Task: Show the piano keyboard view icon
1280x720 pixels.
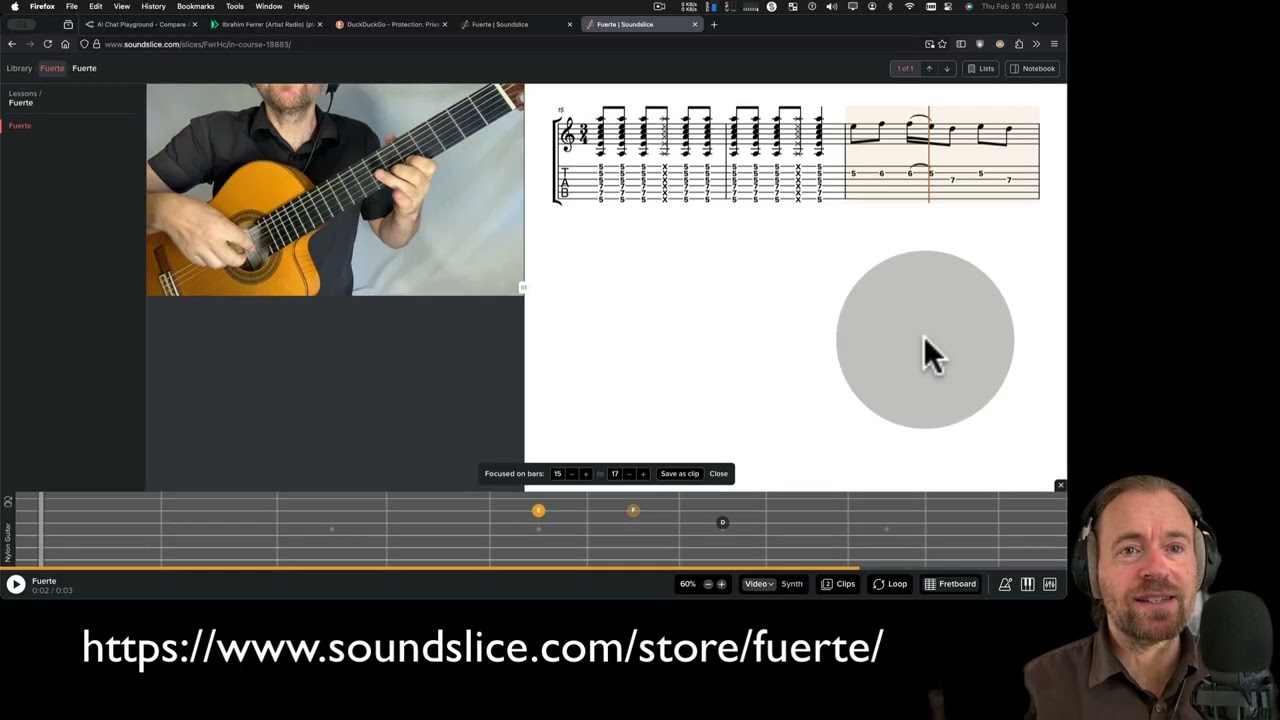Action: pyautogui.click(x=1027, y=584)
